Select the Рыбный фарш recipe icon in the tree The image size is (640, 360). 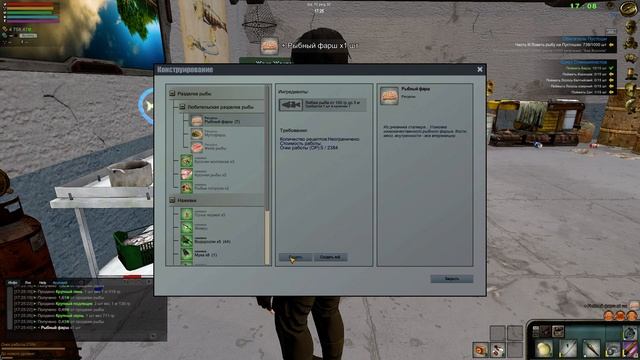197,120
